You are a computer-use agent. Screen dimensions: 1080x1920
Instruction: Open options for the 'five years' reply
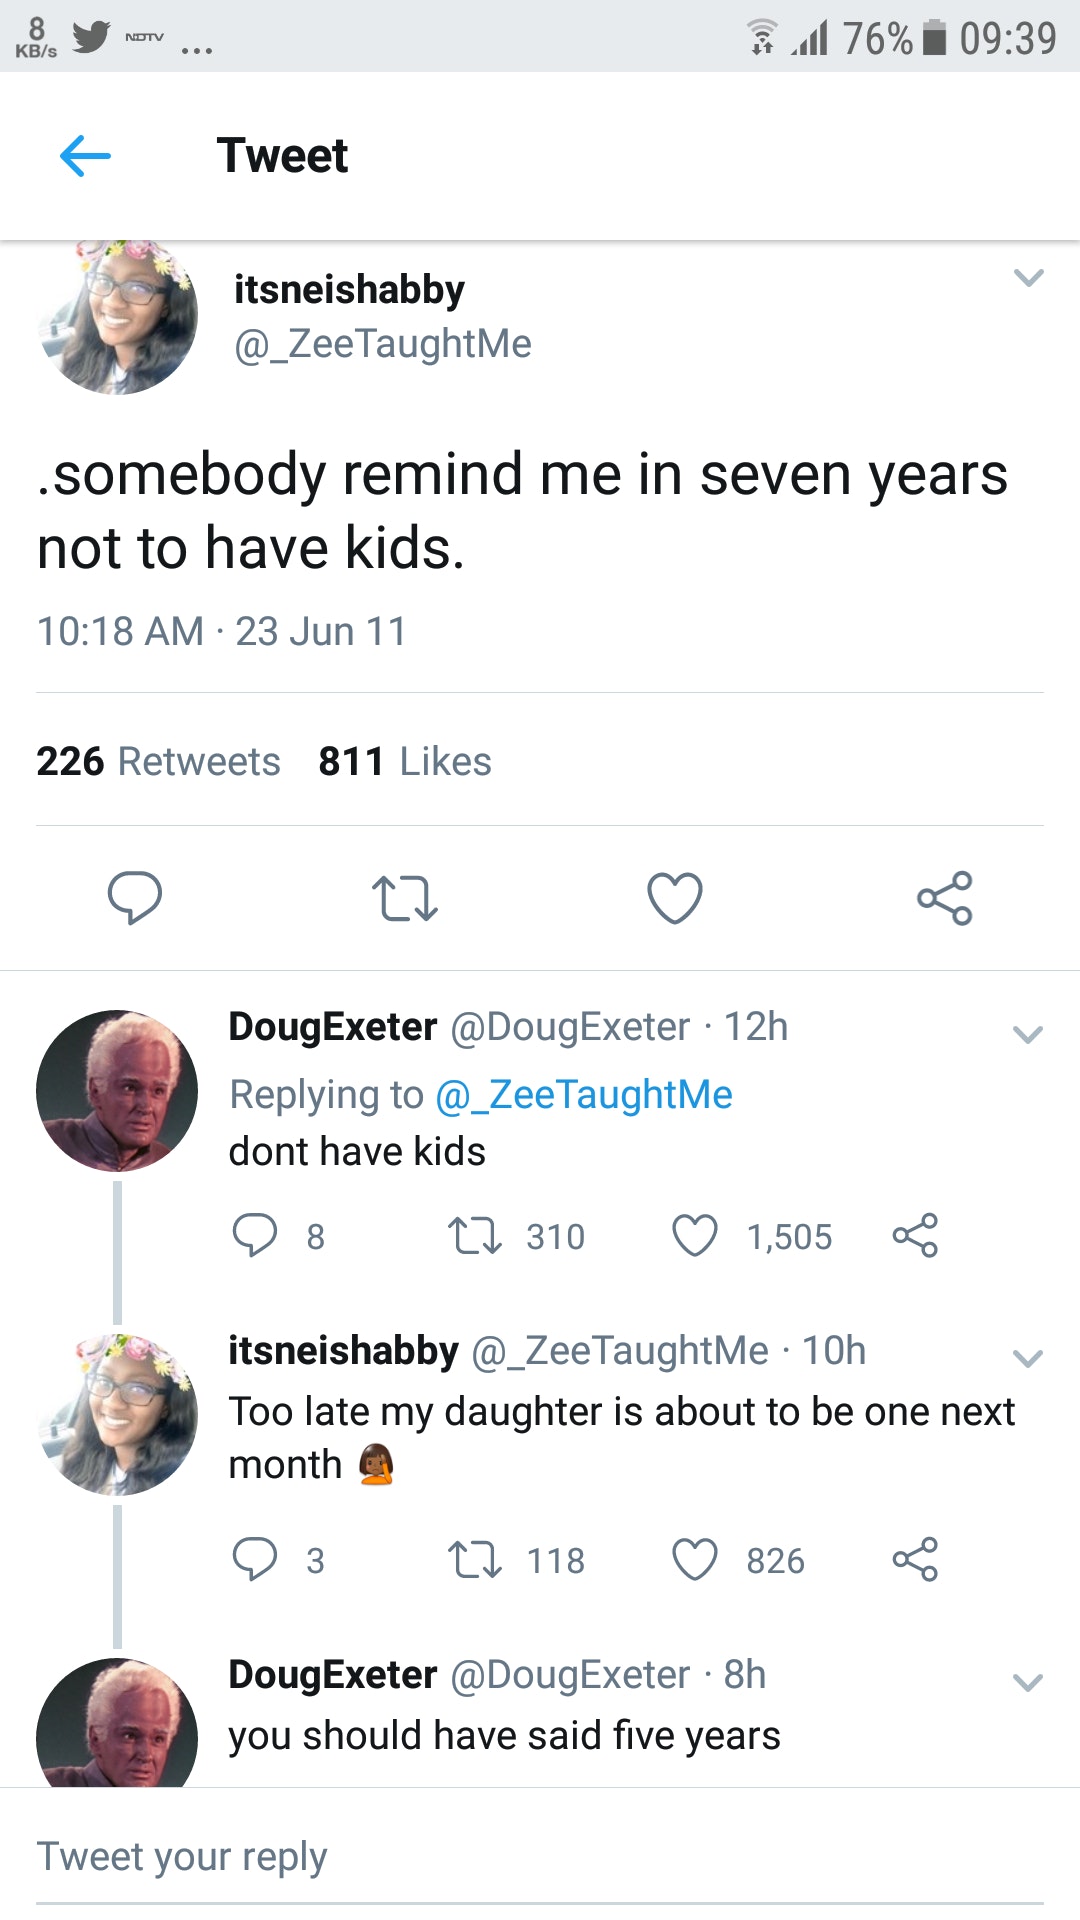click(x=1028, y=1682)
